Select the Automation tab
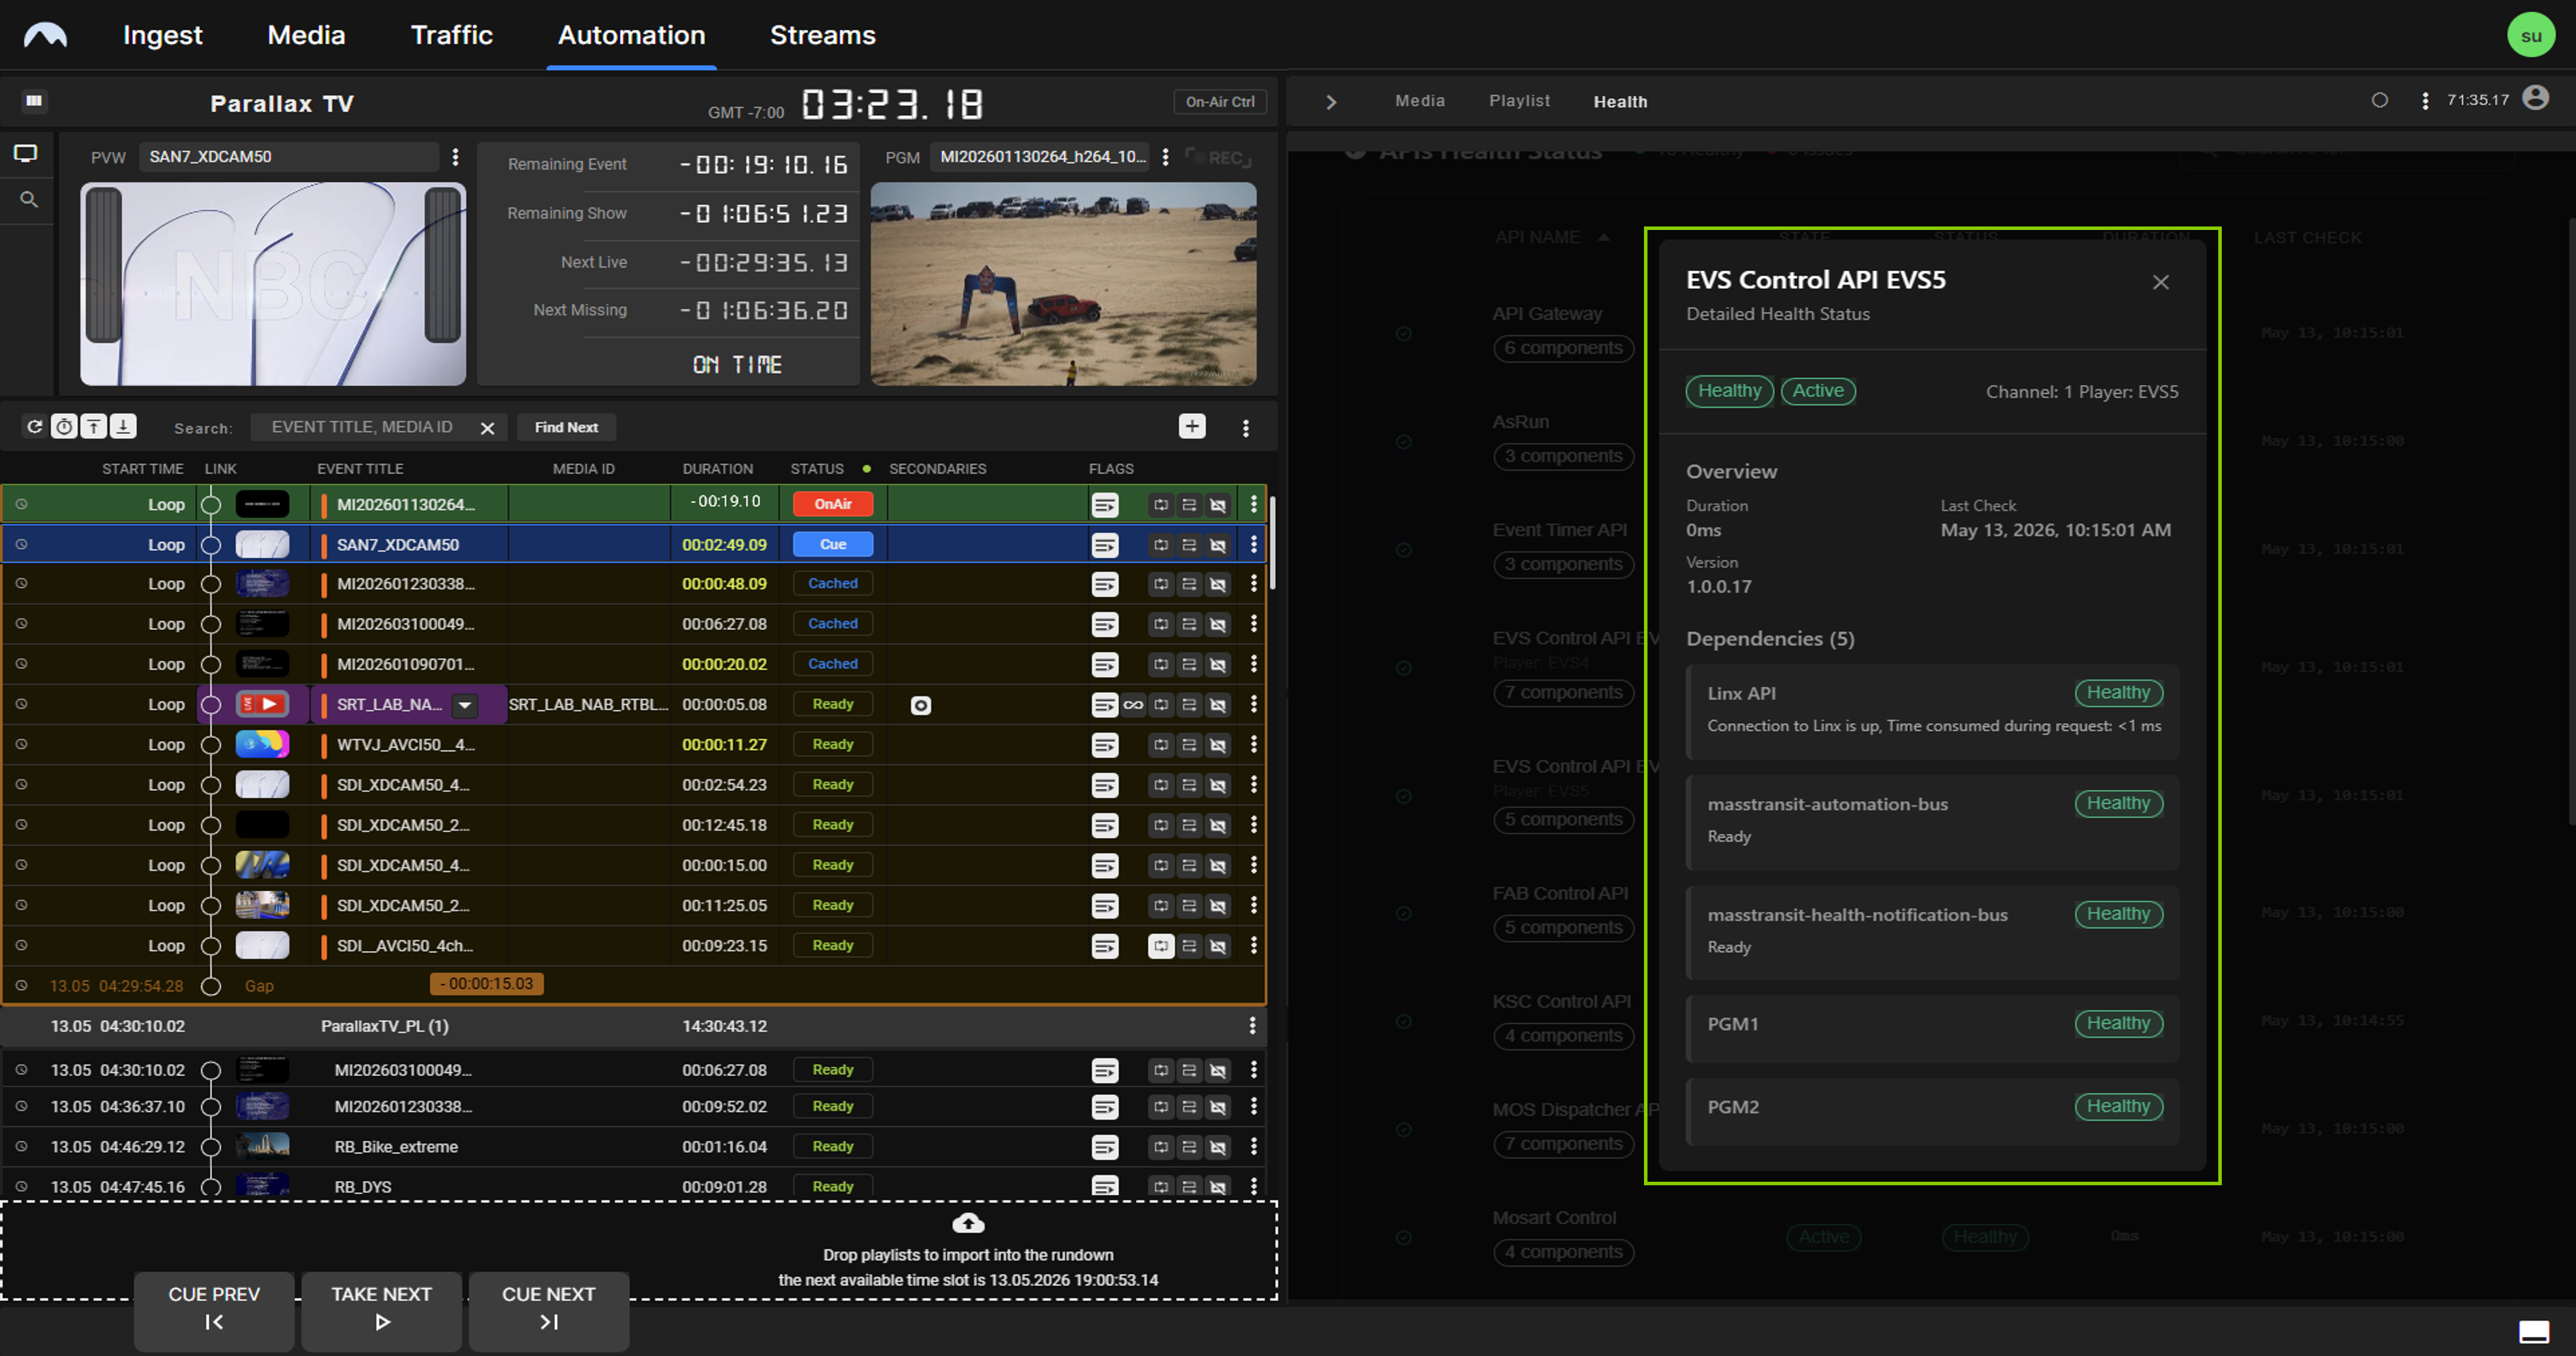Screen dimensions: 2576x1356 coord(631,35)
